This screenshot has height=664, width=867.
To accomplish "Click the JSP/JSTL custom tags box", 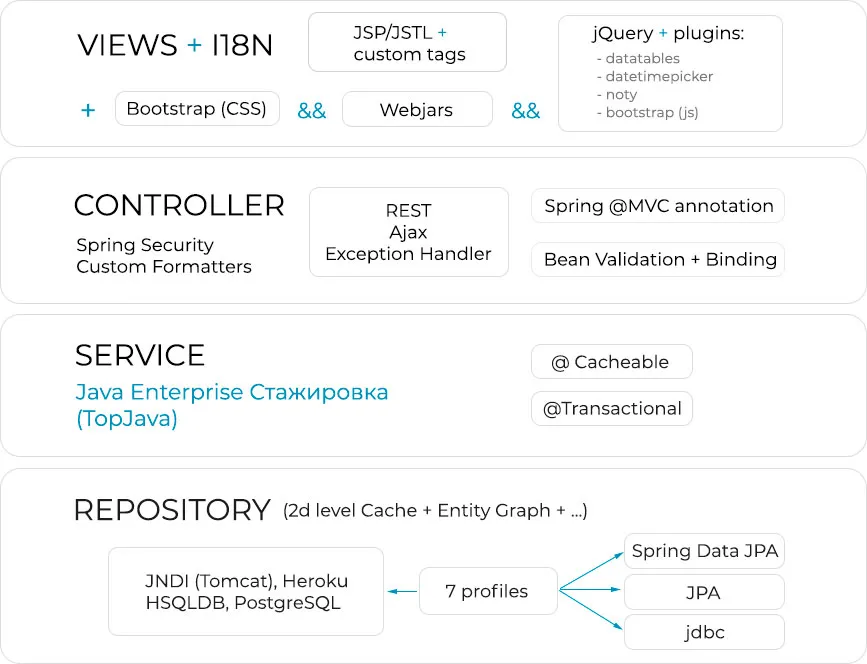I will (408, 42).
